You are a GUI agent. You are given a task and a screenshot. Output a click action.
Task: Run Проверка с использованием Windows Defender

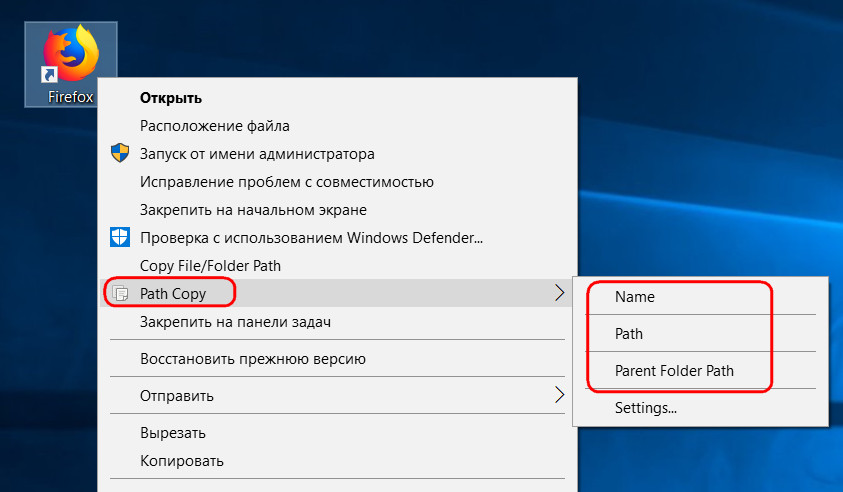click(x=311, y=238)
